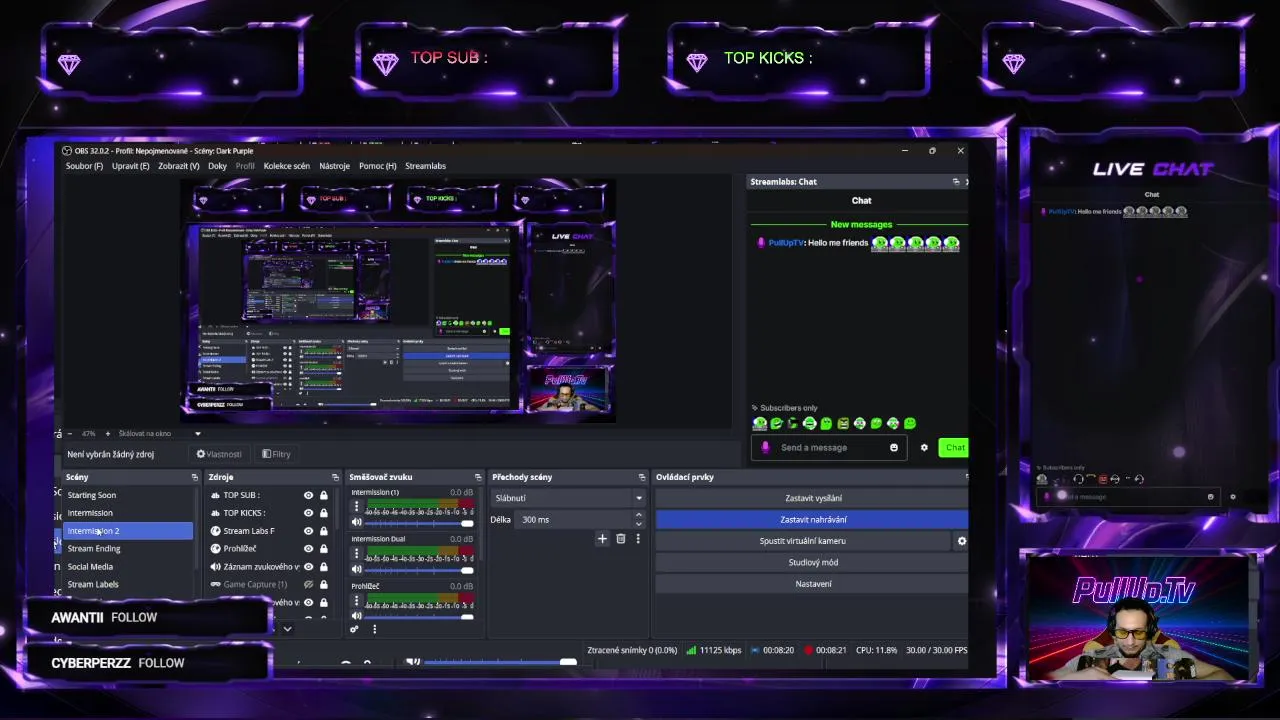Open Intermission (1) audio options menu
1280x720 pixels.
coord(356,506)
